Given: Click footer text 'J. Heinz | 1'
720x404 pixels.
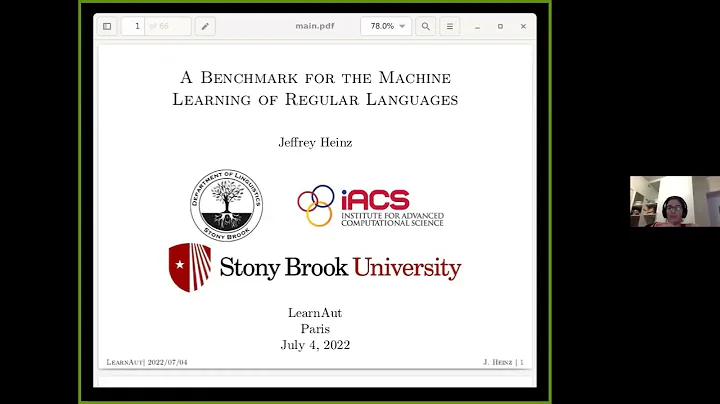Looking at the screenshot, I should tap(503, 362).
